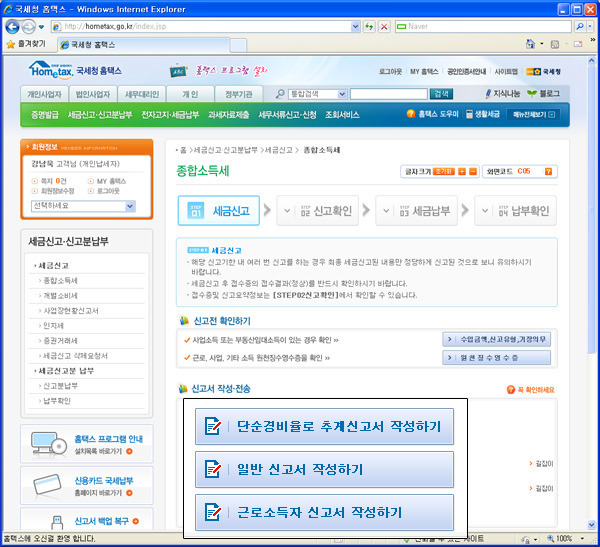Open recent pages dropdown arrow
The image size is (600, 547).
41,27
